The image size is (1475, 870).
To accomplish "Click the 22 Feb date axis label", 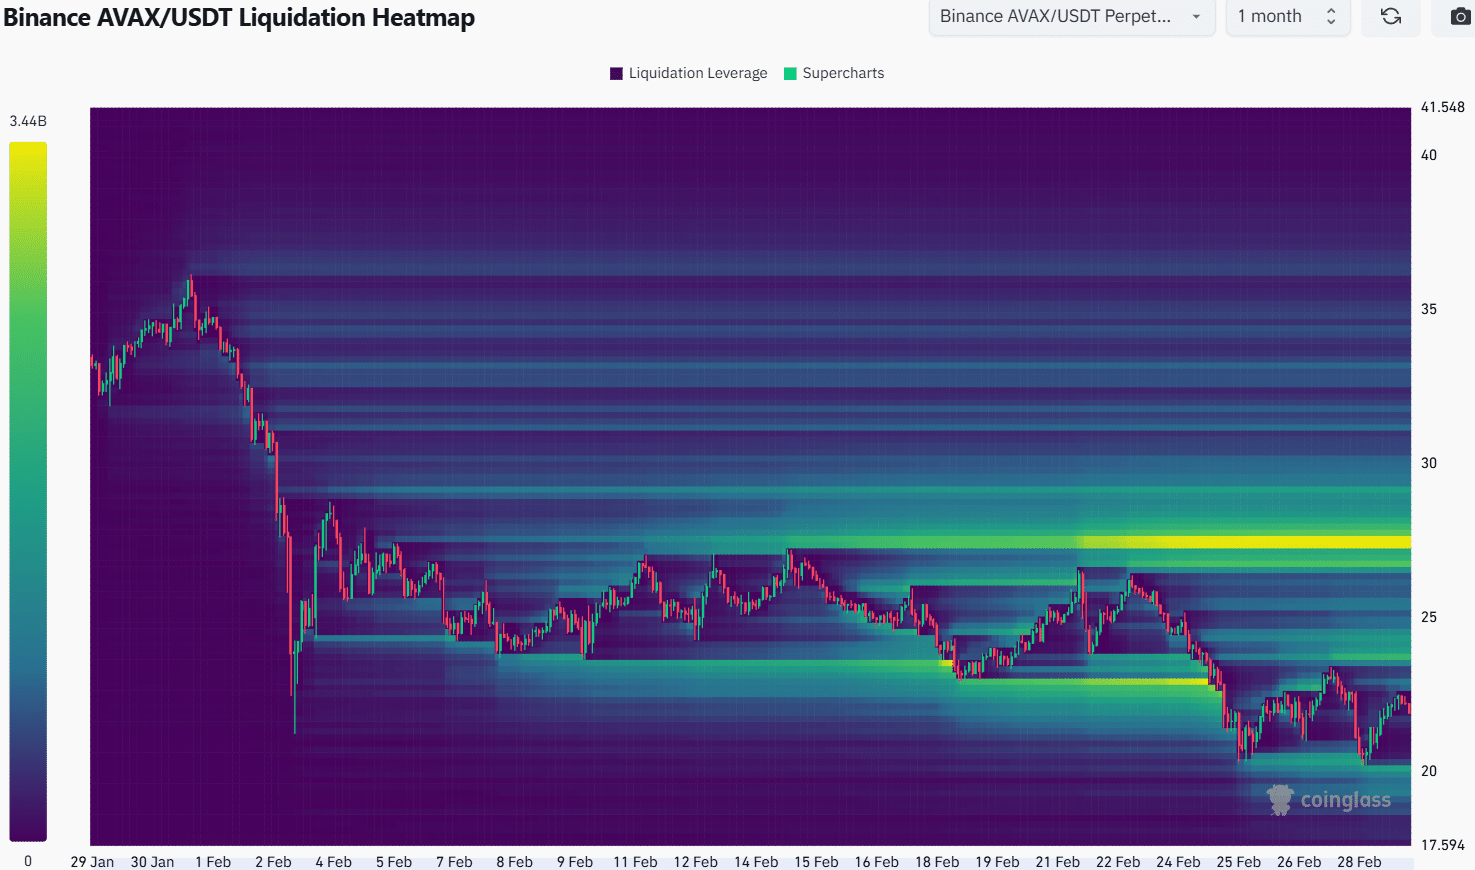I will [x=1118, y=862].
